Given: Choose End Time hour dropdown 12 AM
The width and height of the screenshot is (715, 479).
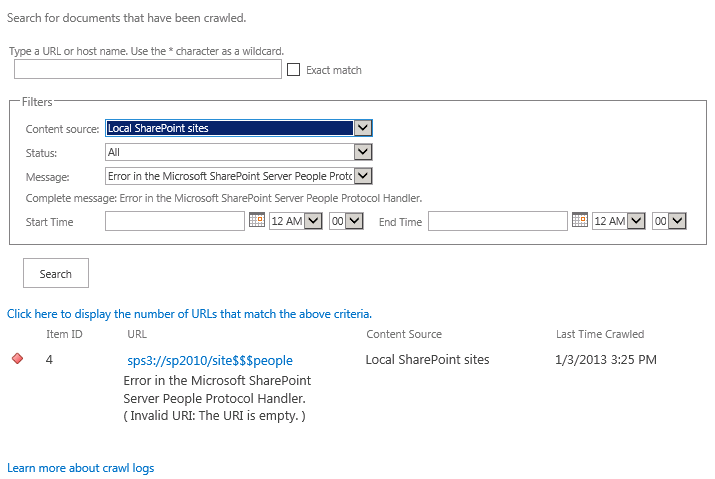Looking at the screenshot, I should [619, 221].
